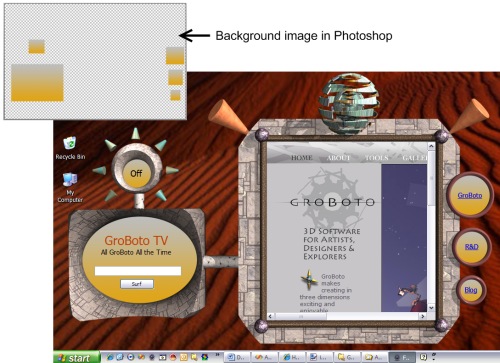The height and width of the screenshot is (363, 500).
Task: Click the help question-mark tray icon
Action: pos(423,357)
